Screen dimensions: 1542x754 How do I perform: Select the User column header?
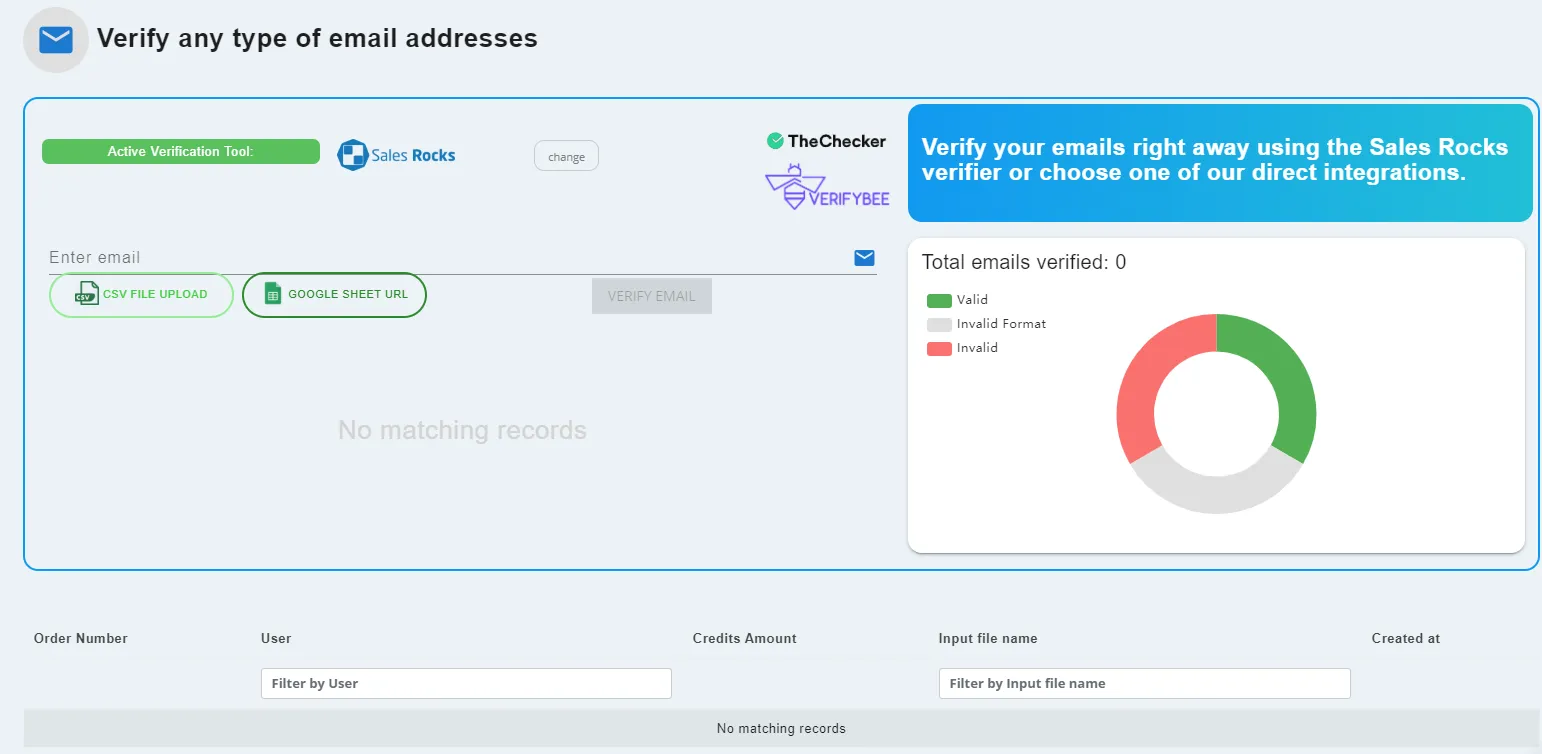(x=275, y=638)
